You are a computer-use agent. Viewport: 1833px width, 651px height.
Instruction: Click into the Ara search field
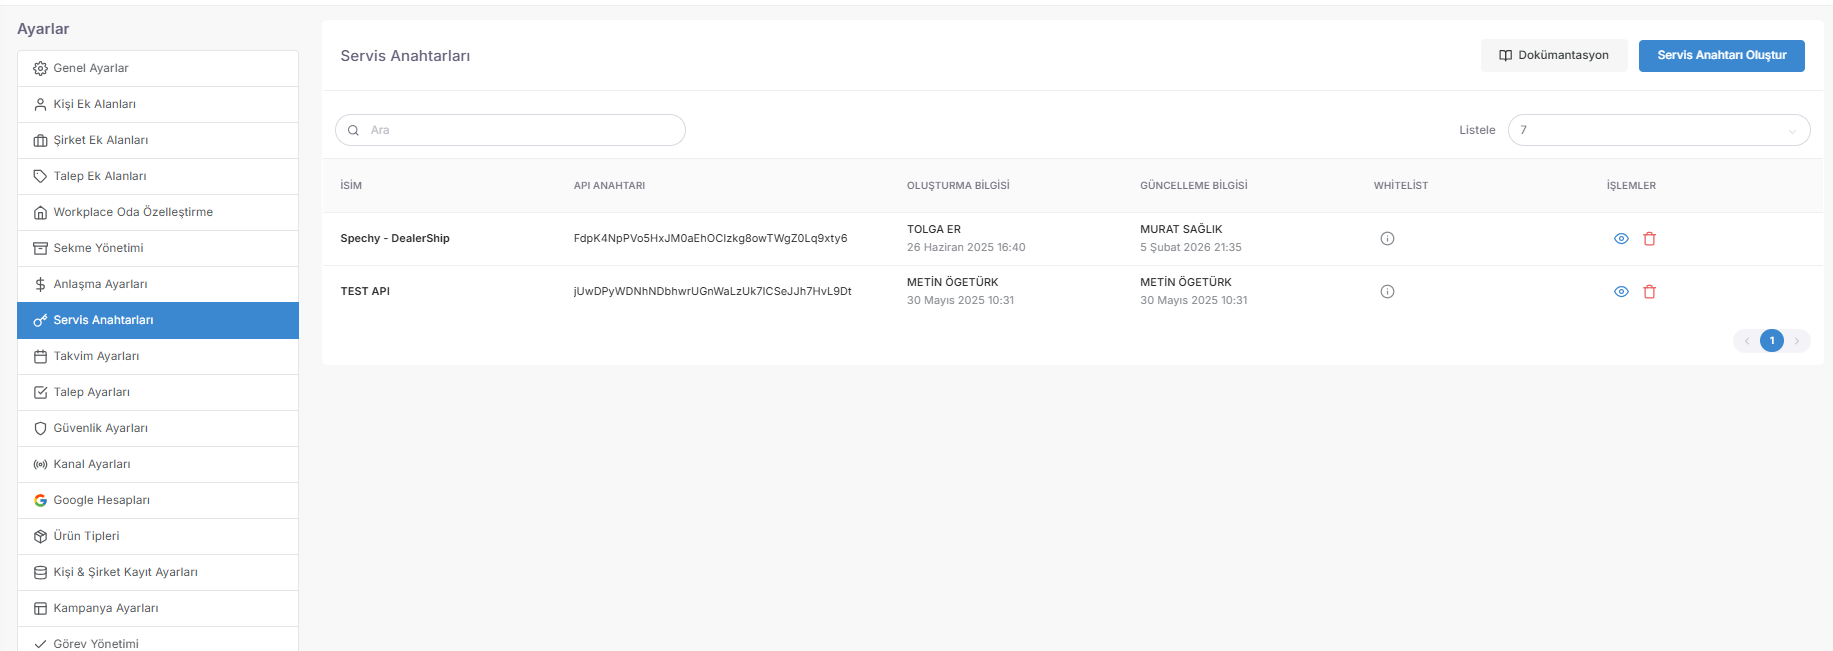pyautogui.click(x=510, y=130)
